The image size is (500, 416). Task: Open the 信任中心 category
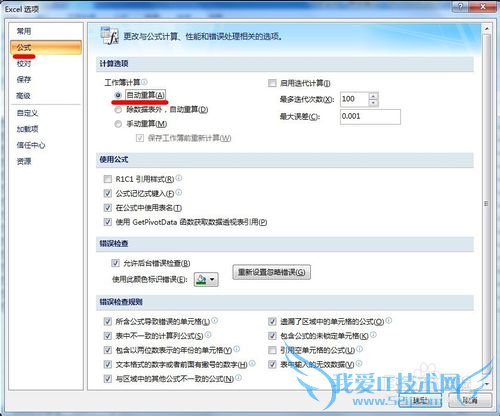[31, 145]
